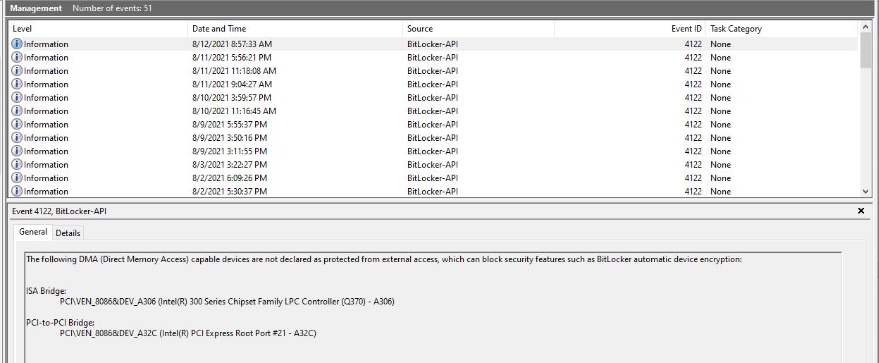Sort events by the Task Category column header
This screenshot has width=879, height=363.
(781, 29)
